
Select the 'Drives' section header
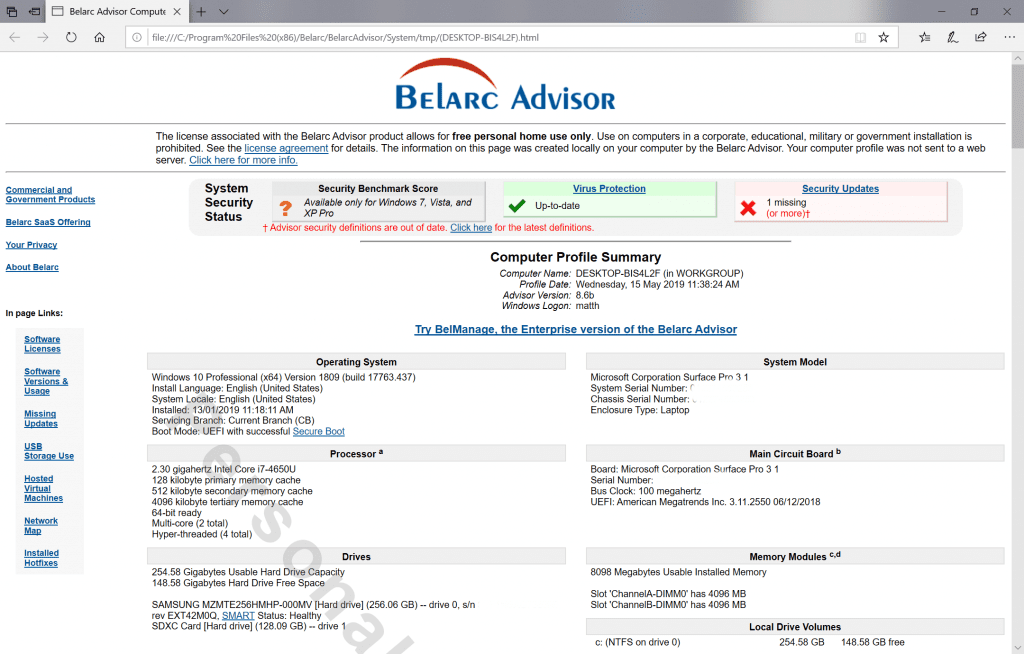357,557
